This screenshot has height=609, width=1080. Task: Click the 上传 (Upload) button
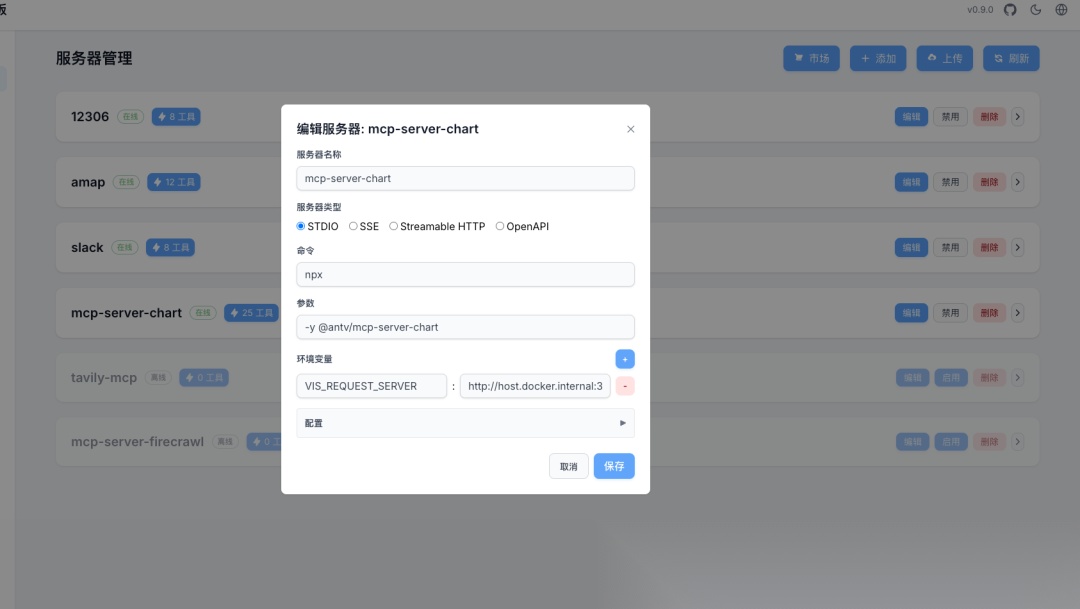click(x=944, y=58)
